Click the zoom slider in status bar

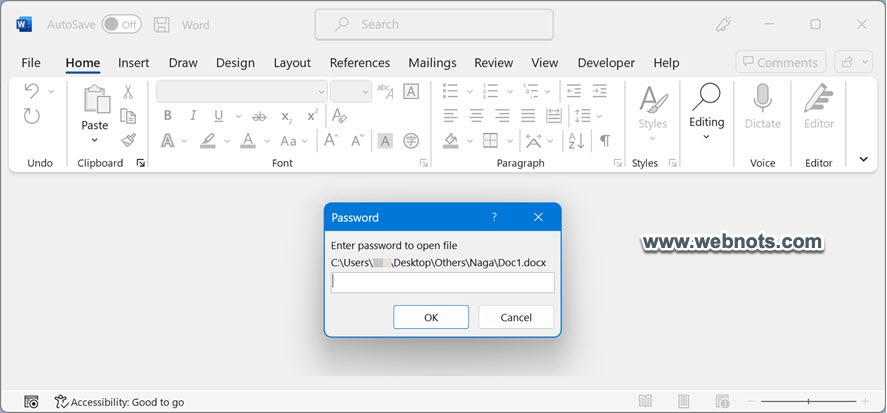pos(808,402)
